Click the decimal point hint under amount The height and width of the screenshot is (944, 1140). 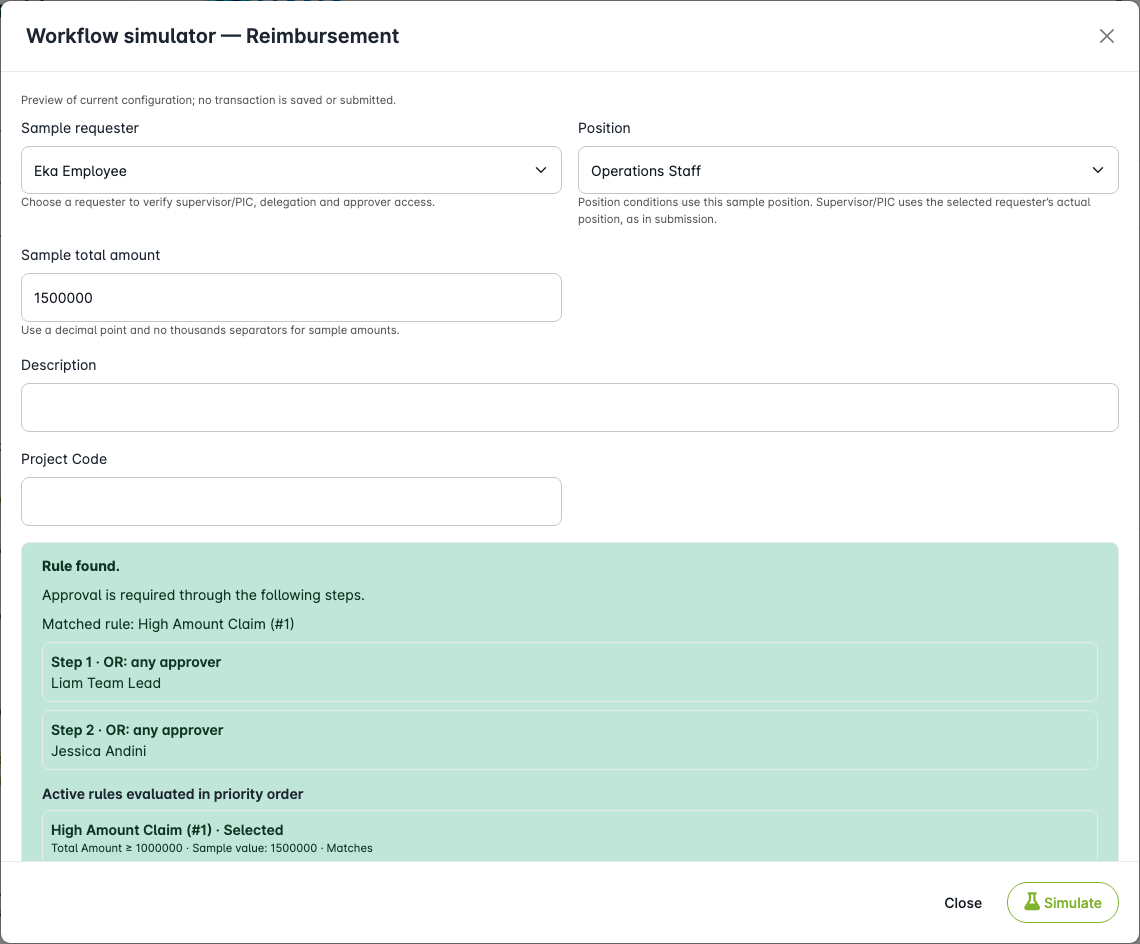click(210, 330)
